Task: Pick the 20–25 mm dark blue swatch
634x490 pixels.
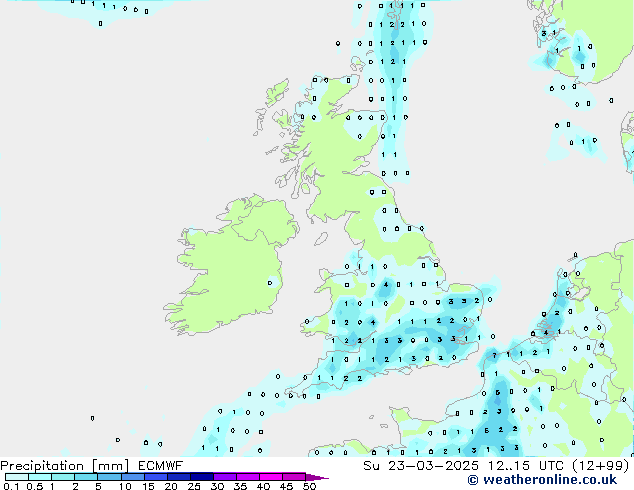Action: tap(179, 477)
